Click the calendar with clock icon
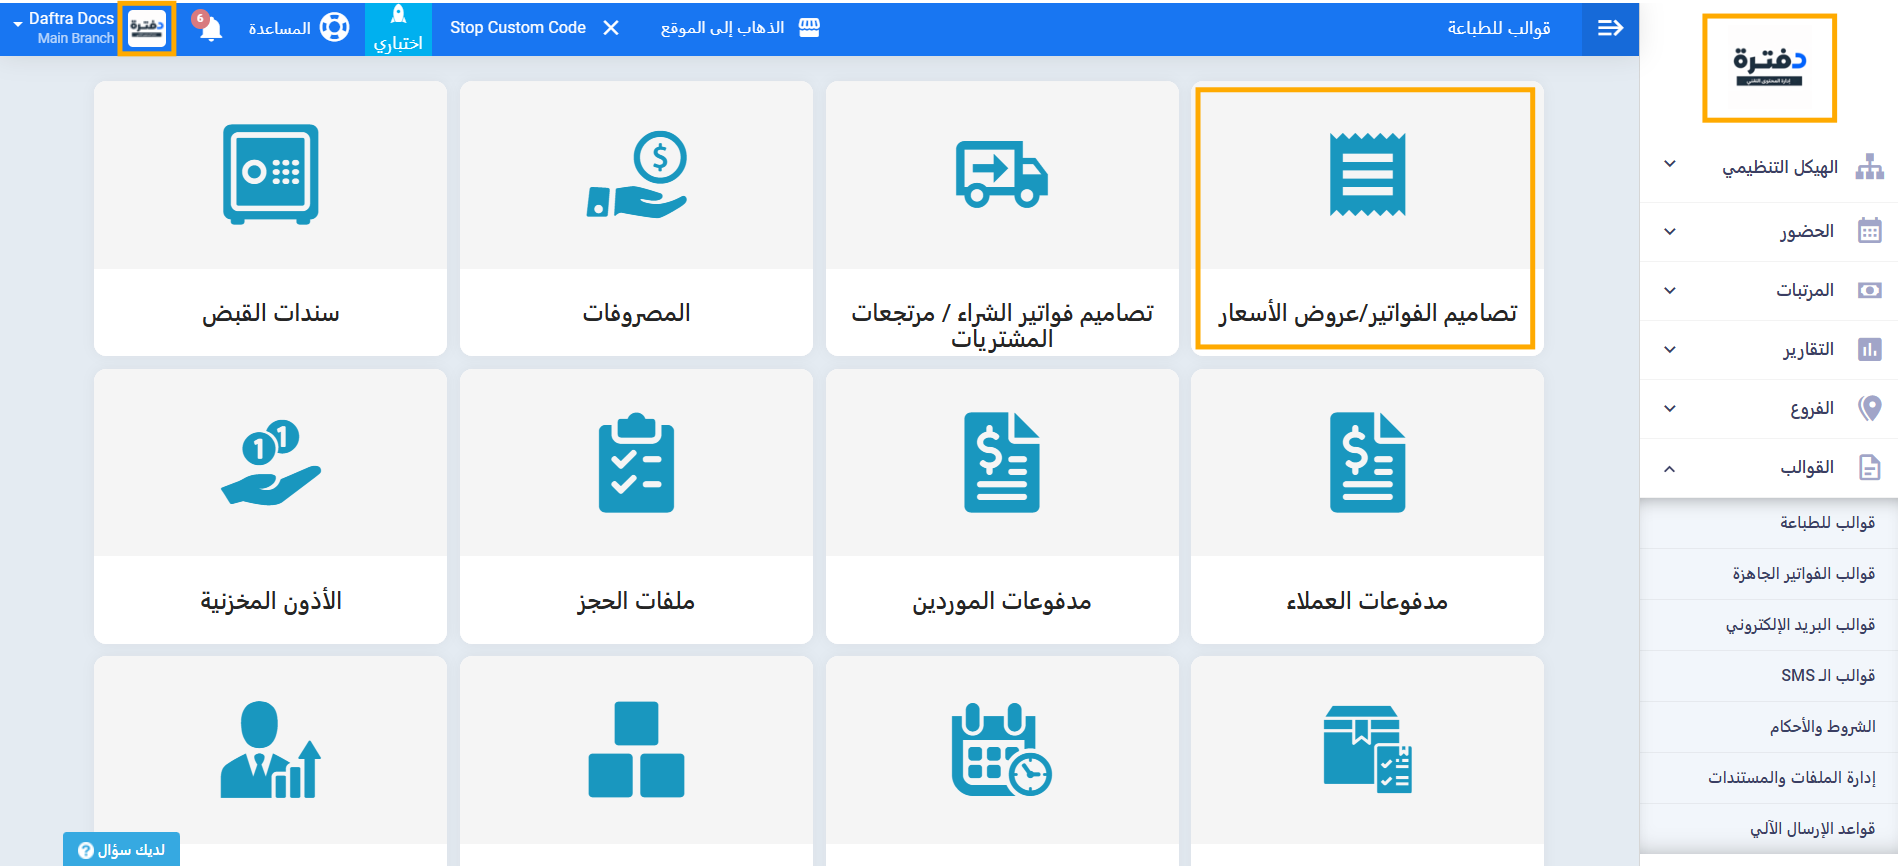Image resolution: width=1898 pixels, height=866 pixels. [1001, 750]
